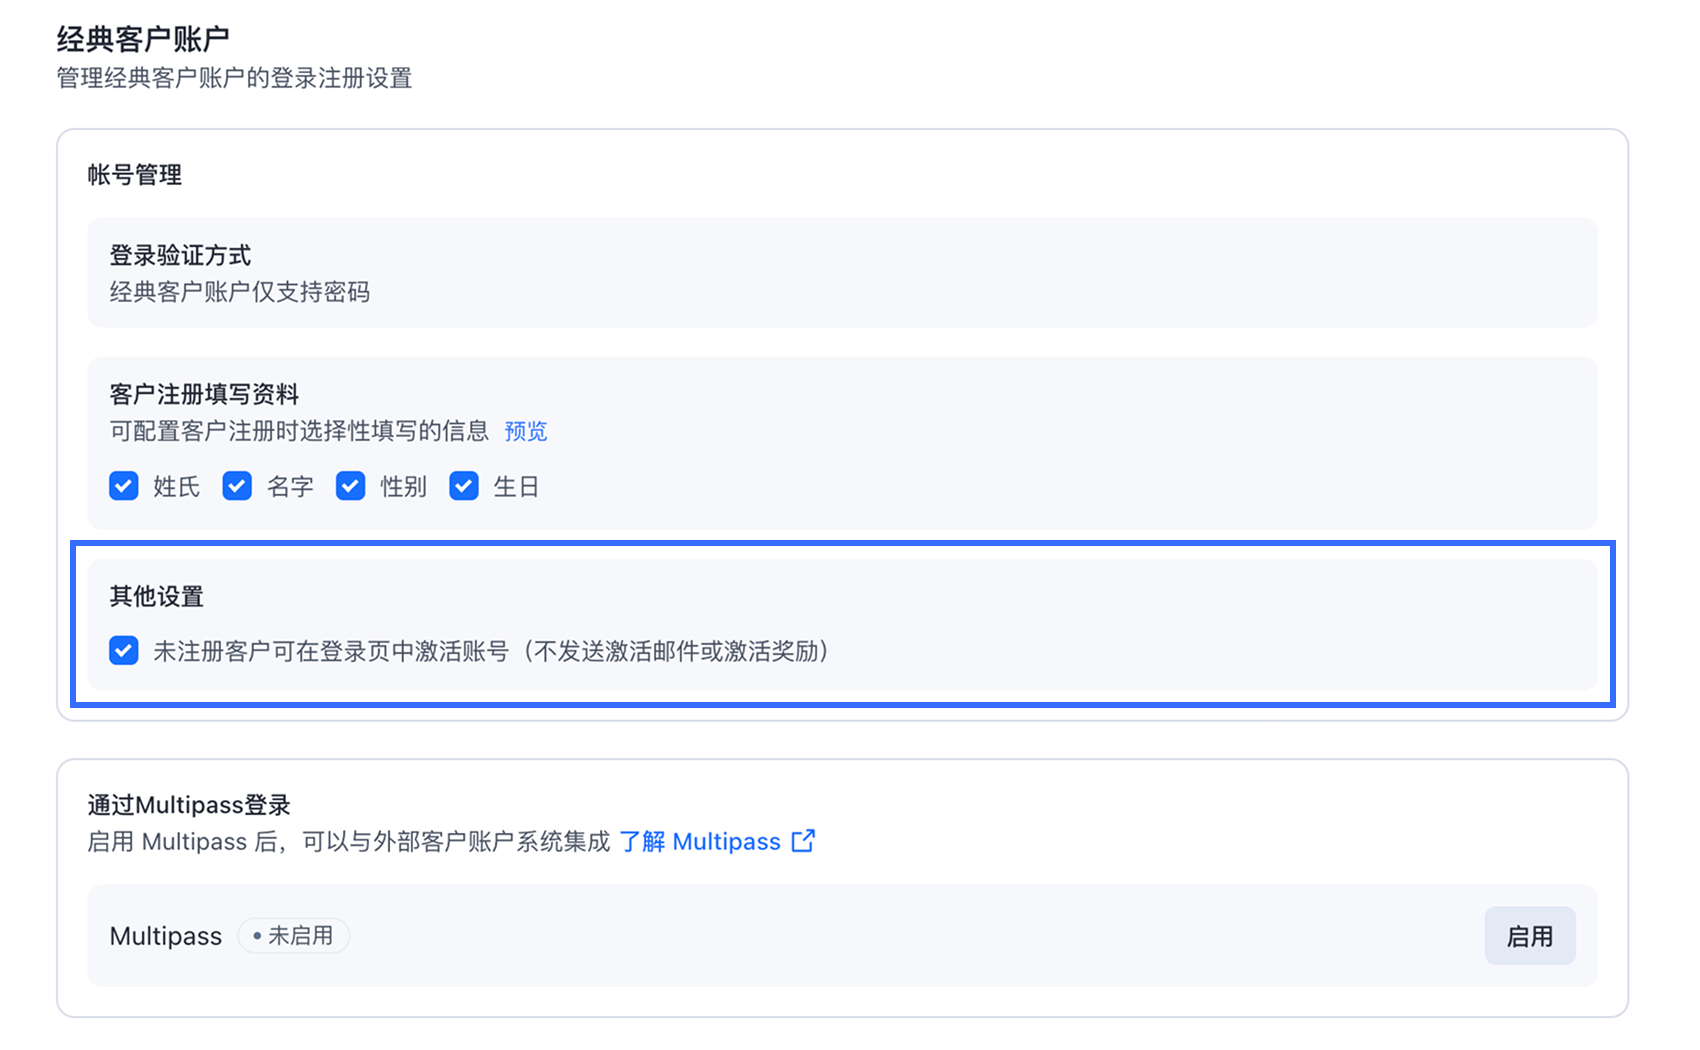Click the 性别 label text

[x=403, y=487]
